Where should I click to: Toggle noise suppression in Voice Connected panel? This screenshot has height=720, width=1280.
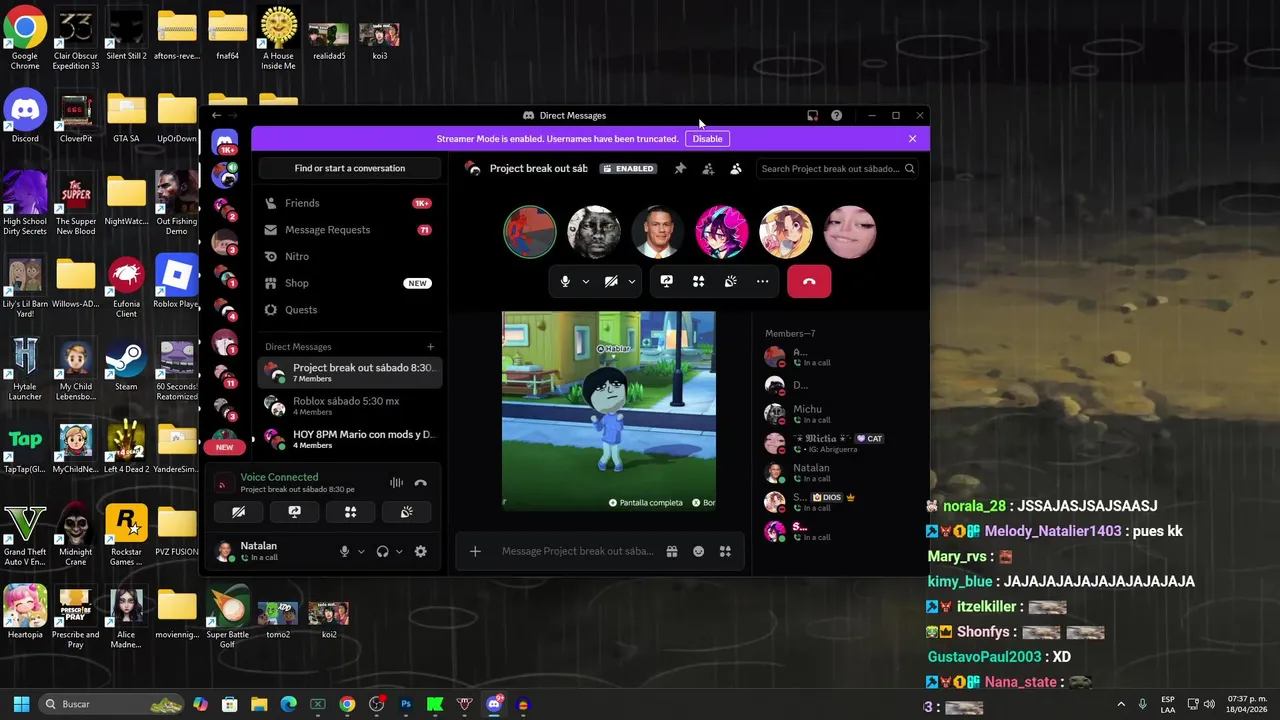click(397, 483)
